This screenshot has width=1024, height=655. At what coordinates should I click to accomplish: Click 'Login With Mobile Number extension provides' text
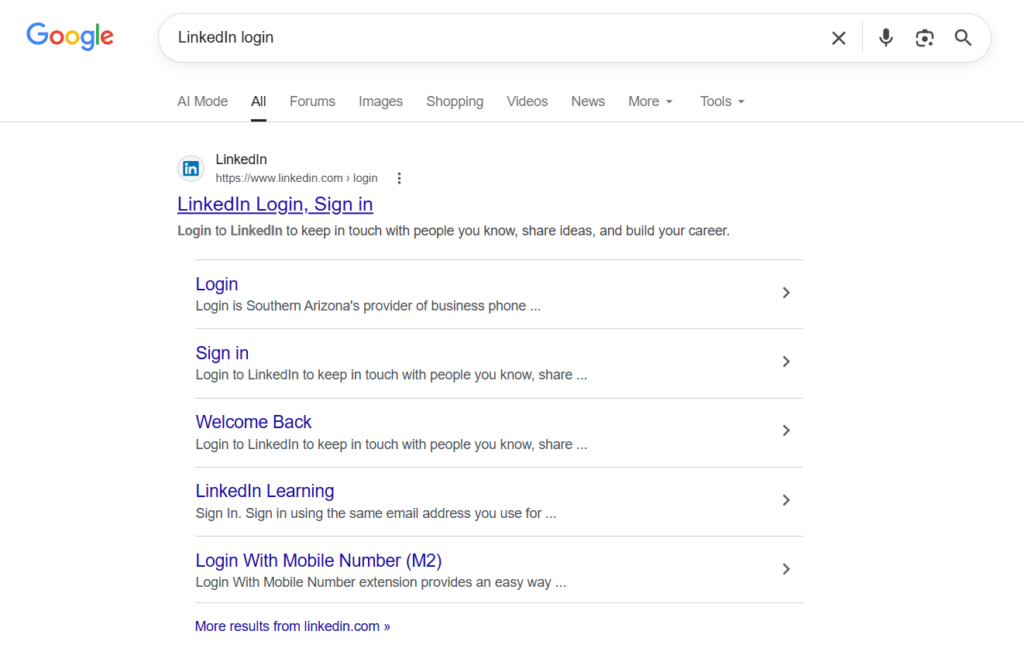click(x=381, y=582)
